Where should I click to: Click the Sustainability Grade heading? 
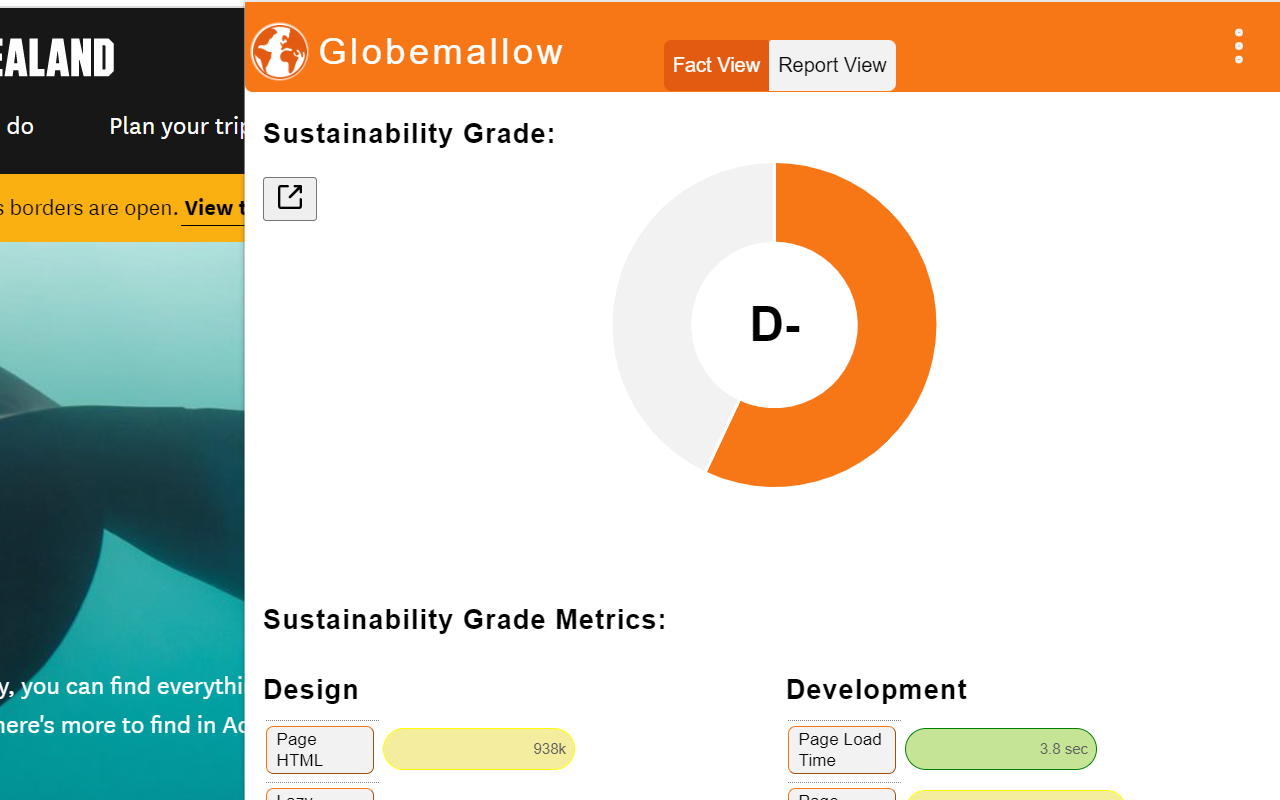click(409, 134)
